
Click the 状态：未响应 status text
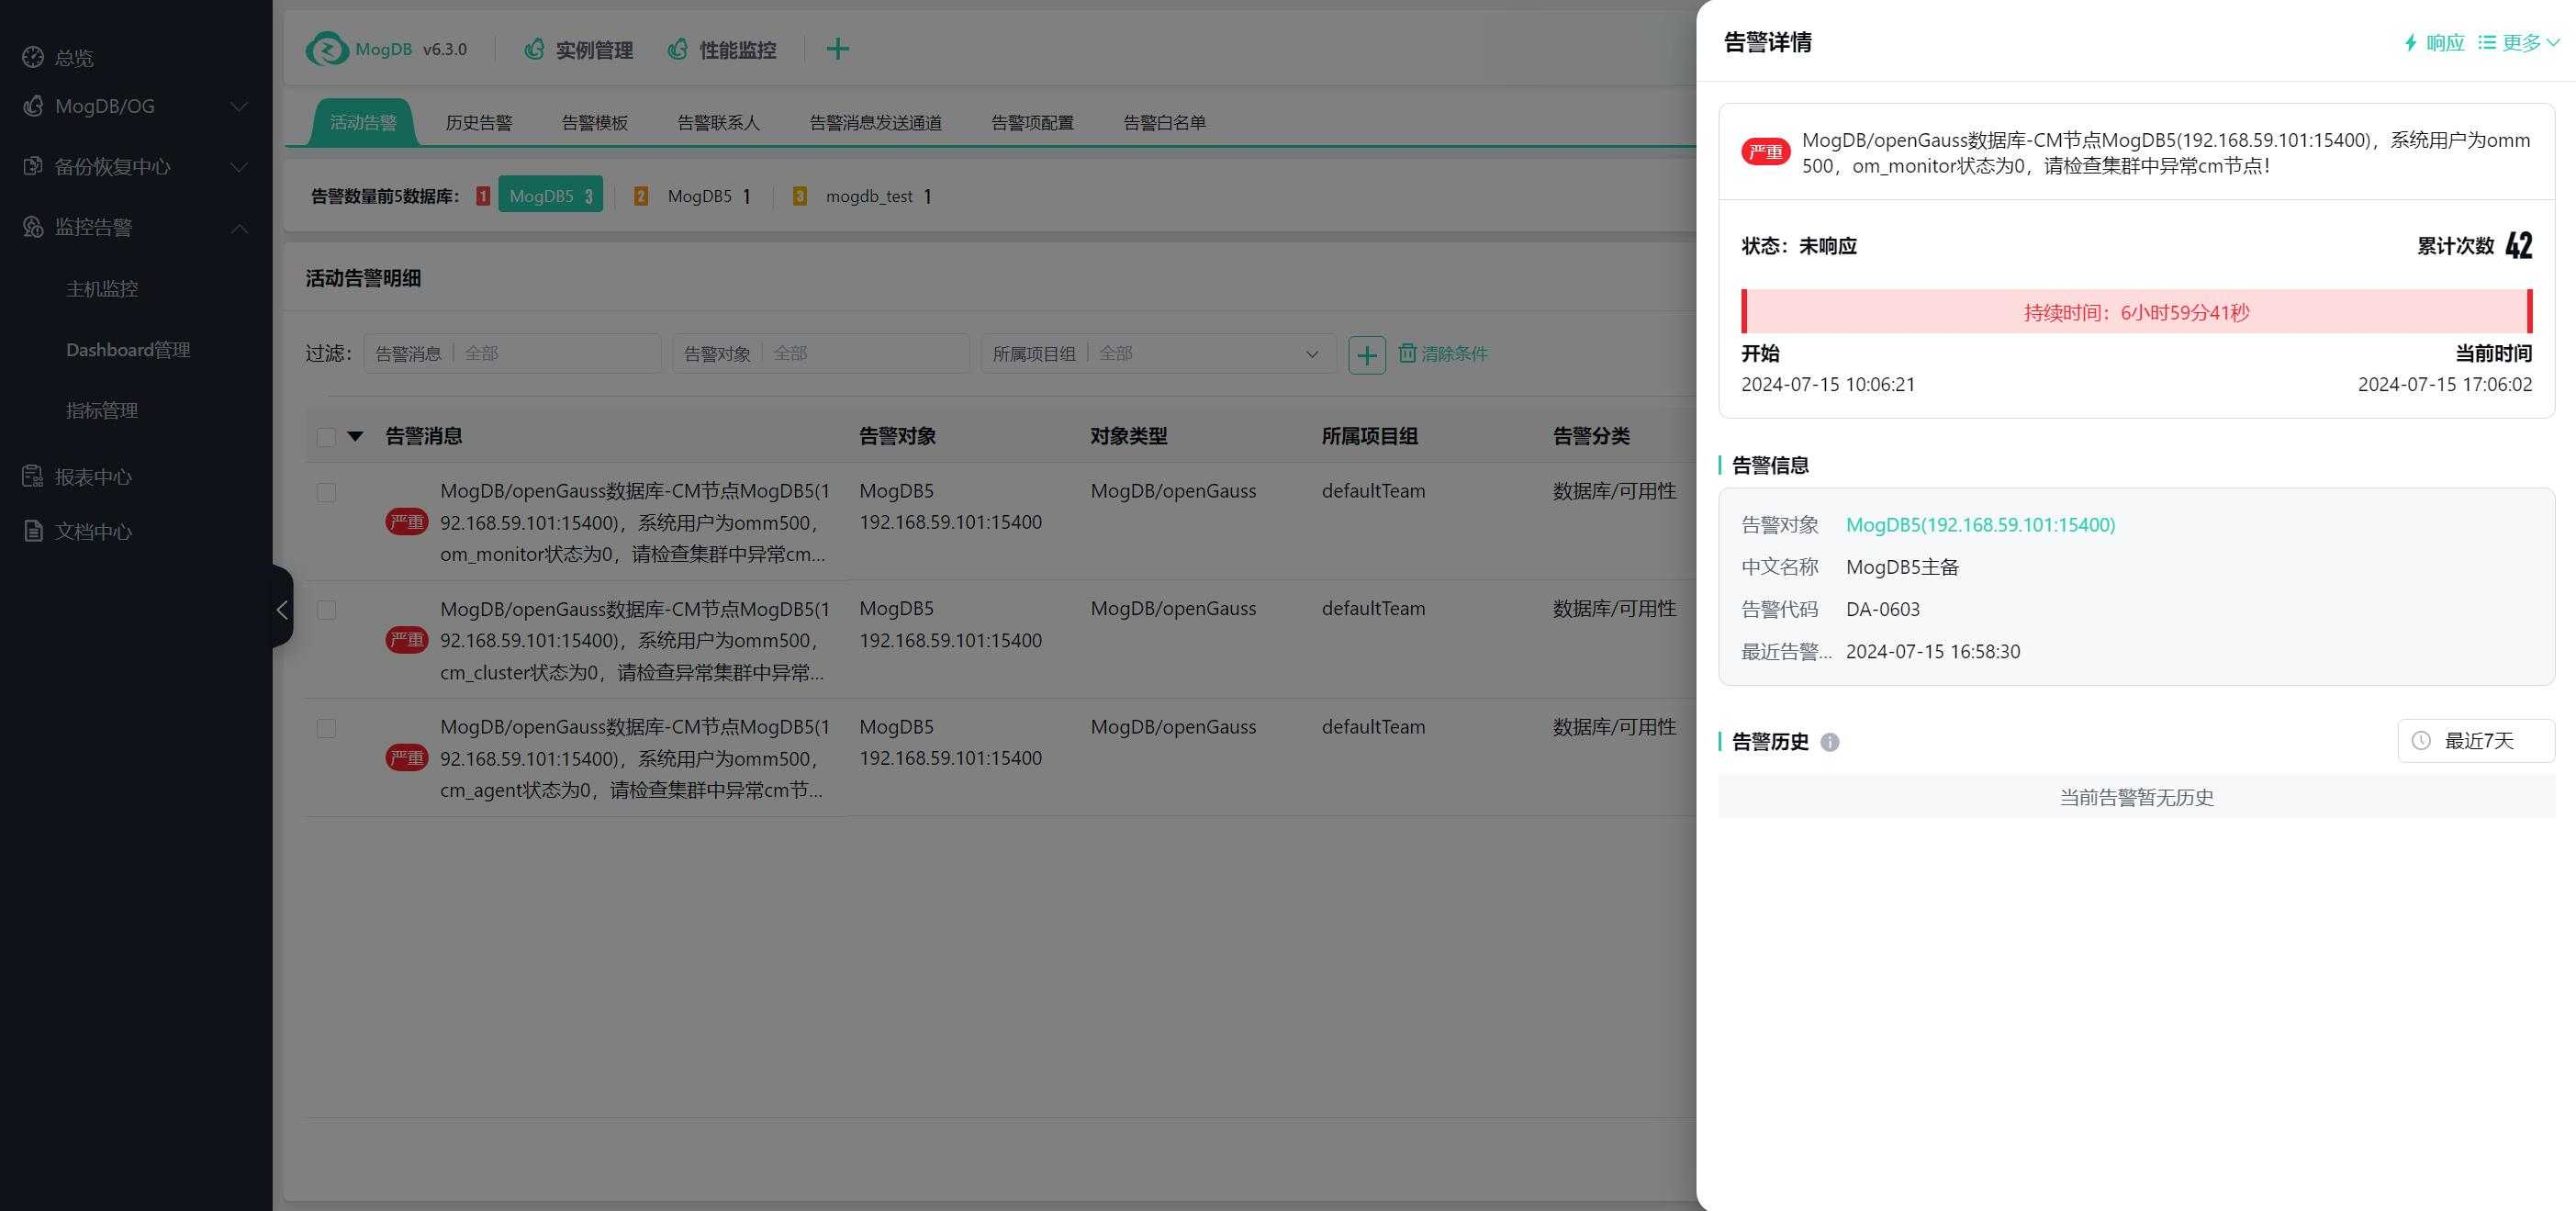coord(1799,246)
